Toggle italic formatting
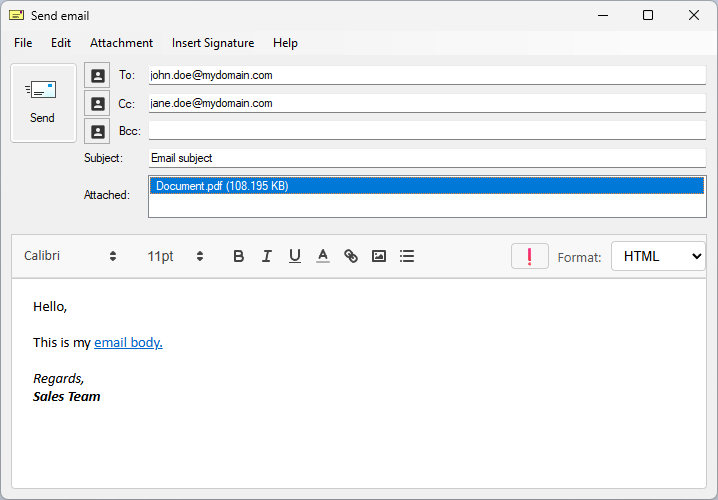Screen dimensions: 718x500 click(266, 256)
